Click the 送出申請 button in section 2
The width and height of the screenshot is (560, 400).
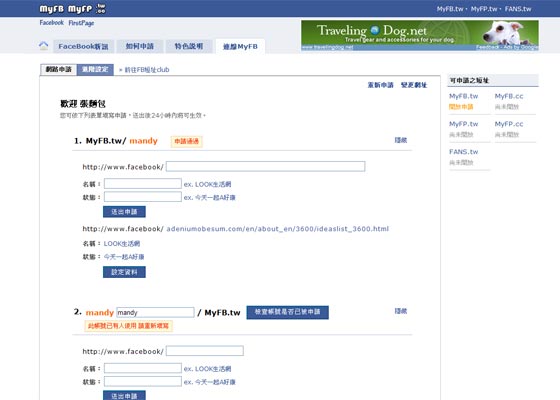point(124,396)
